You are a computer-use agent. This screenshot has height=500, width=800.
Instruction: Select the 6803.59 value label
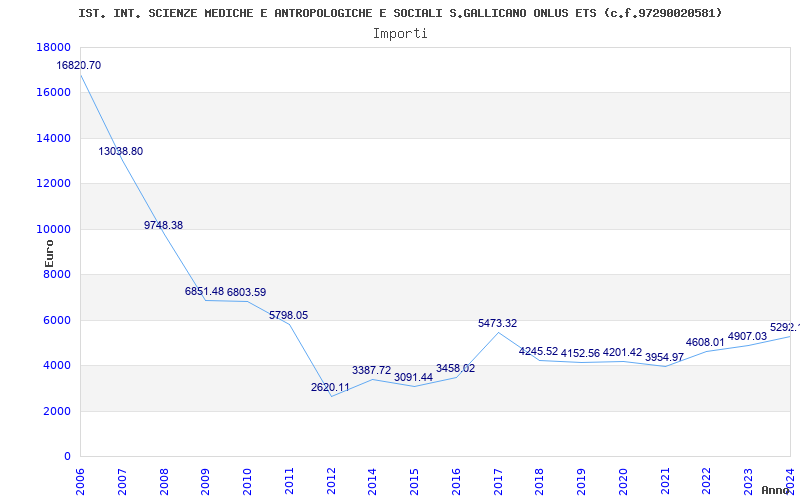click(246, 292)
